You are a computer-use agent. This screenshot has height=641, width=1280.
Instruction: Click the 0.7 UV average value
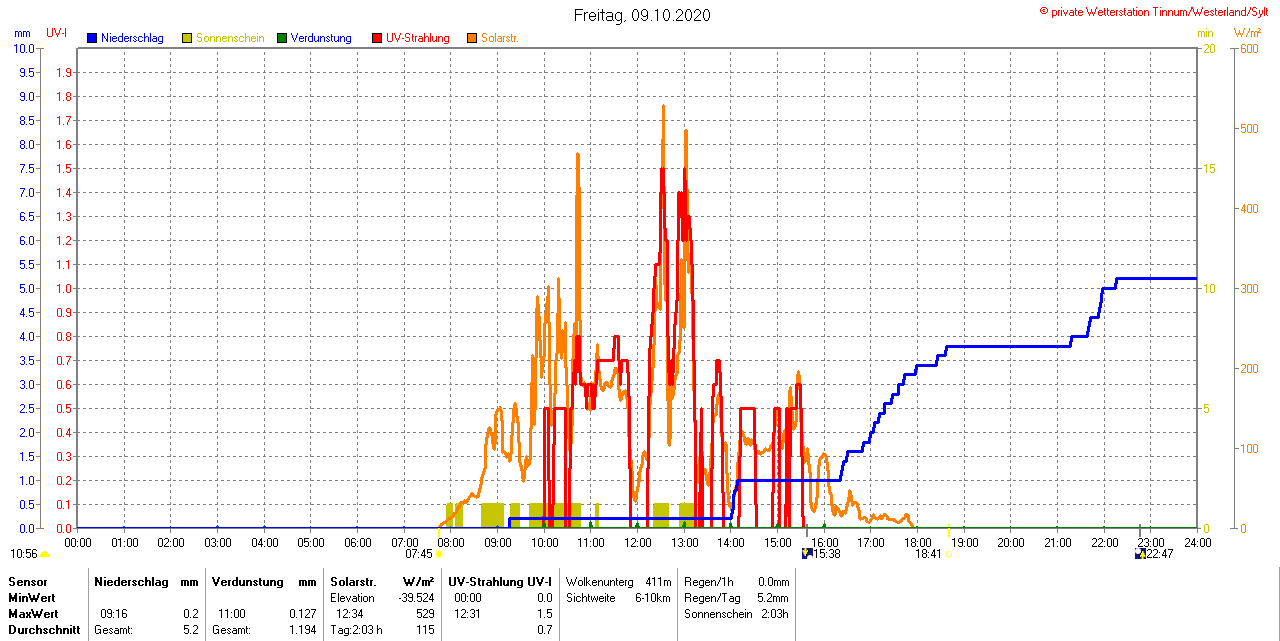click(545, 630)
